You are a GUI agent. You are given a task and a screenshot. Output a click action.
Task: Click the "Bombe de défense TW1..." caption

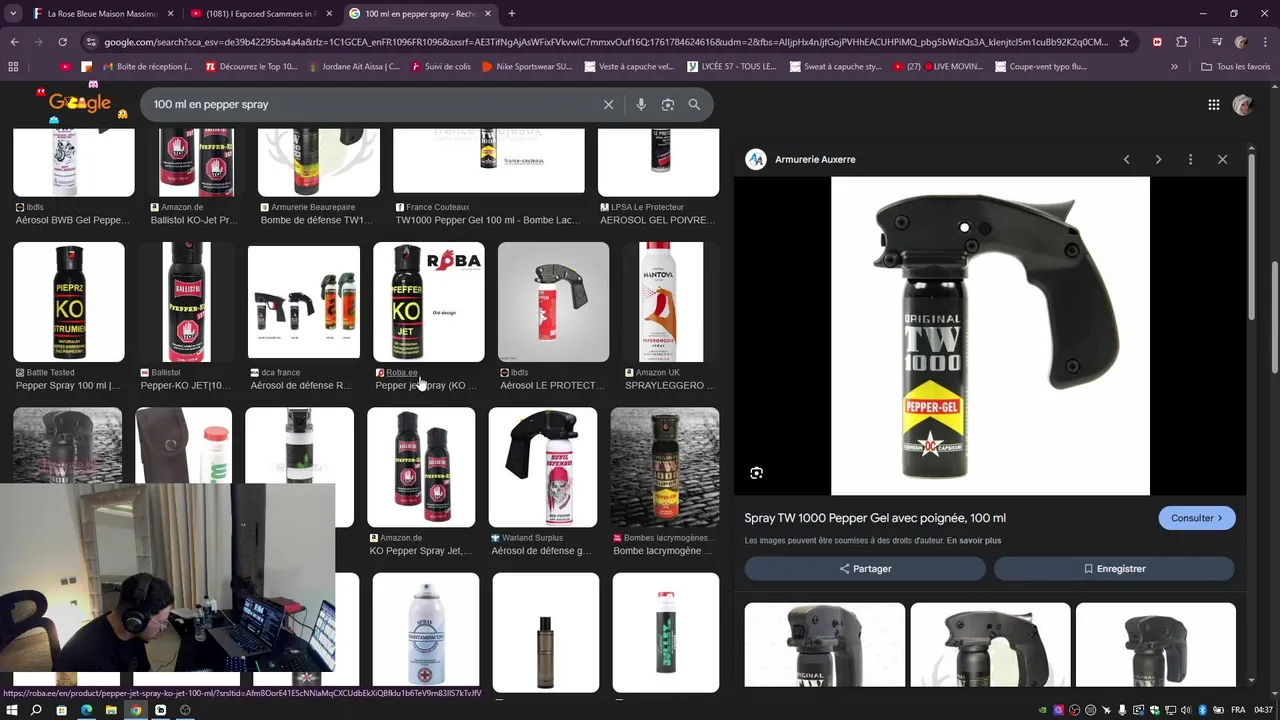click(317, 220)
